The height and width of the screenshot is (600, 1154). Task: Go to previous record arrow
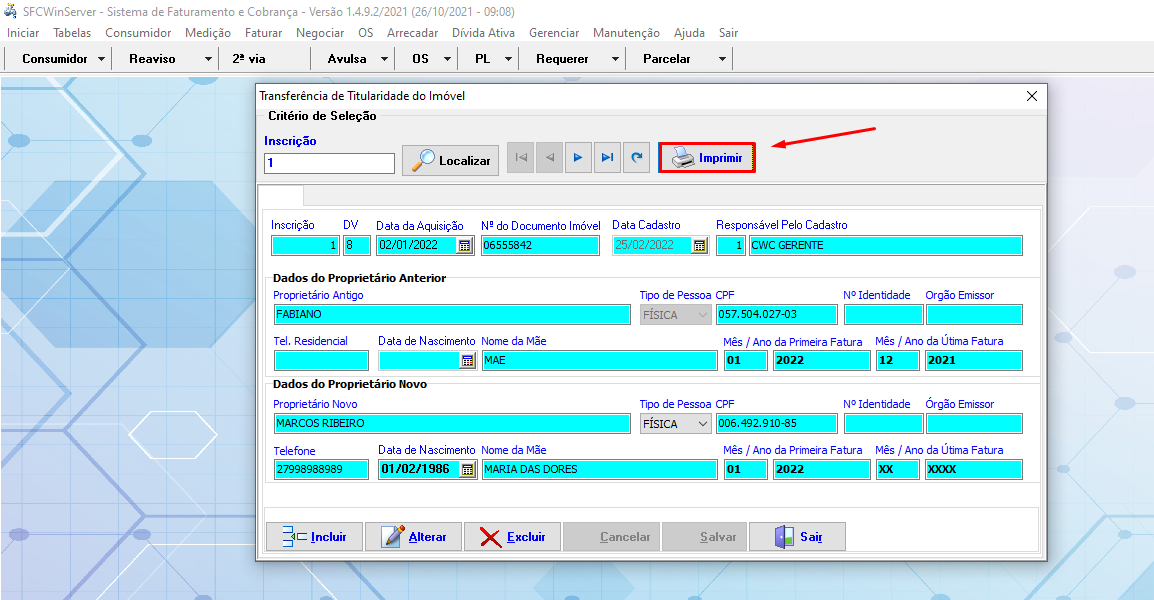[549, 158]
